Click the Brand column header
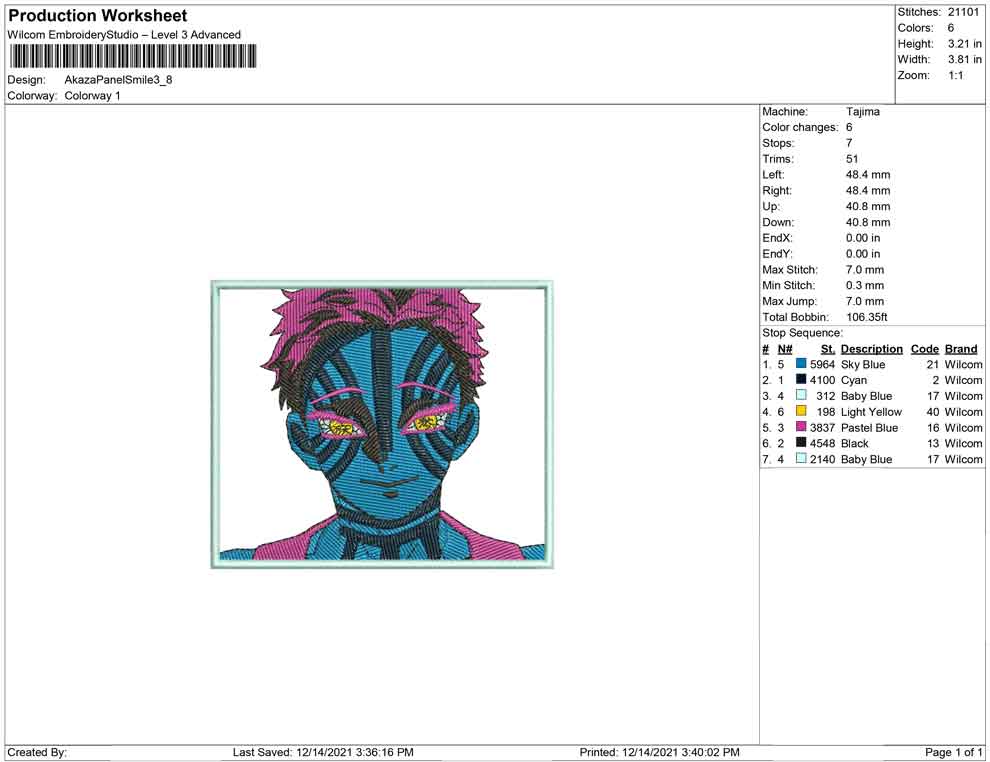This screenshot has height=762, width=990. pos(961,348)
